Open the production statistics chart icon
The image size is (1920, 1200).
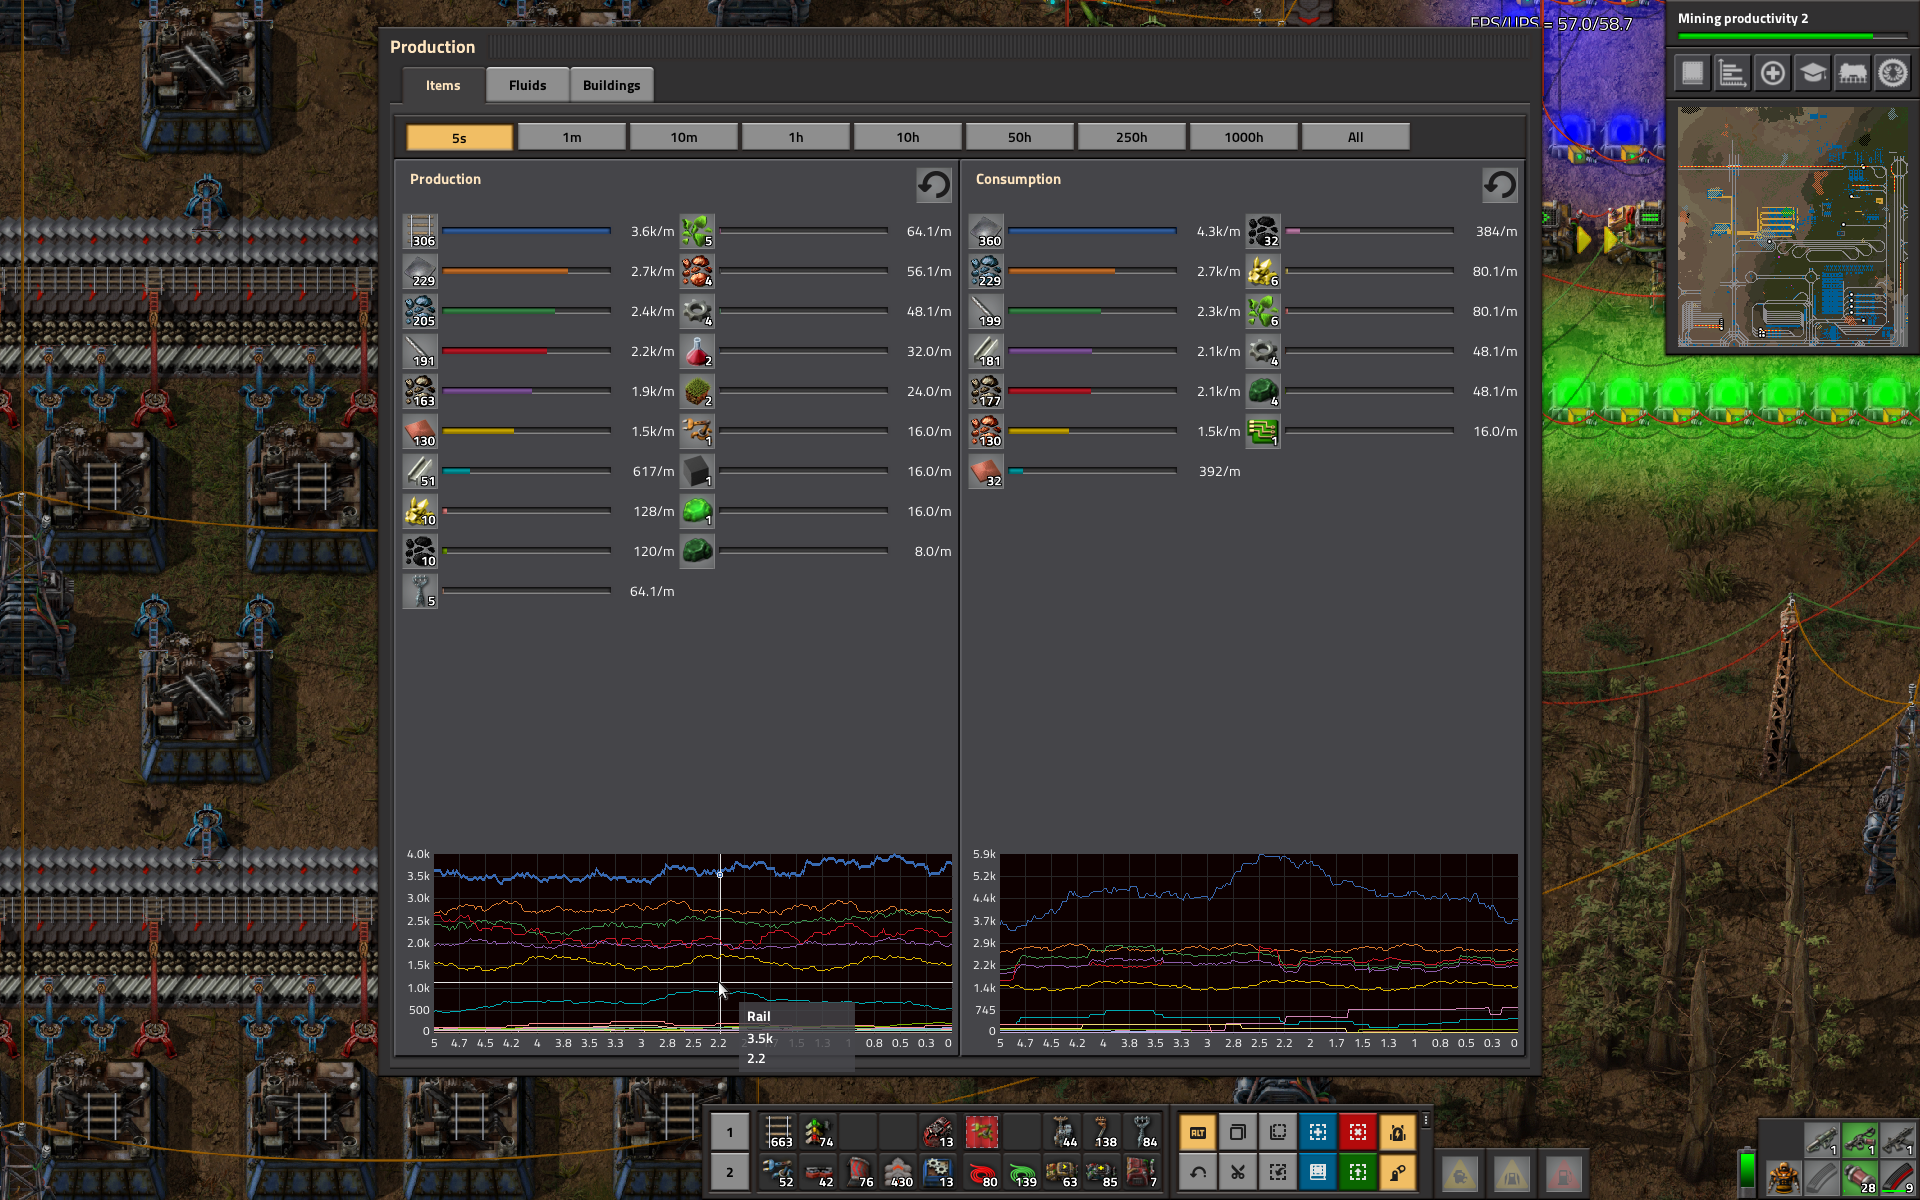[x=1732, y=73]
